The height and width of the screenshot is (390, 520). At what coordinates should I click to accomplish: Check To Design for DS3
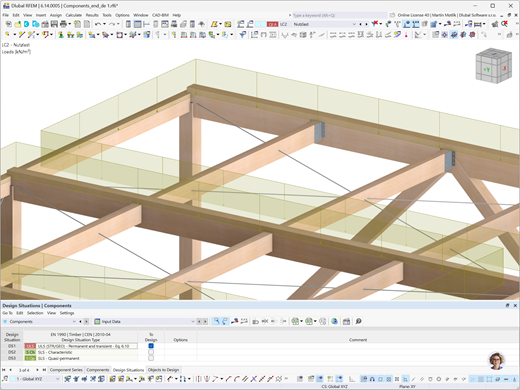click(x=151, y=358)
